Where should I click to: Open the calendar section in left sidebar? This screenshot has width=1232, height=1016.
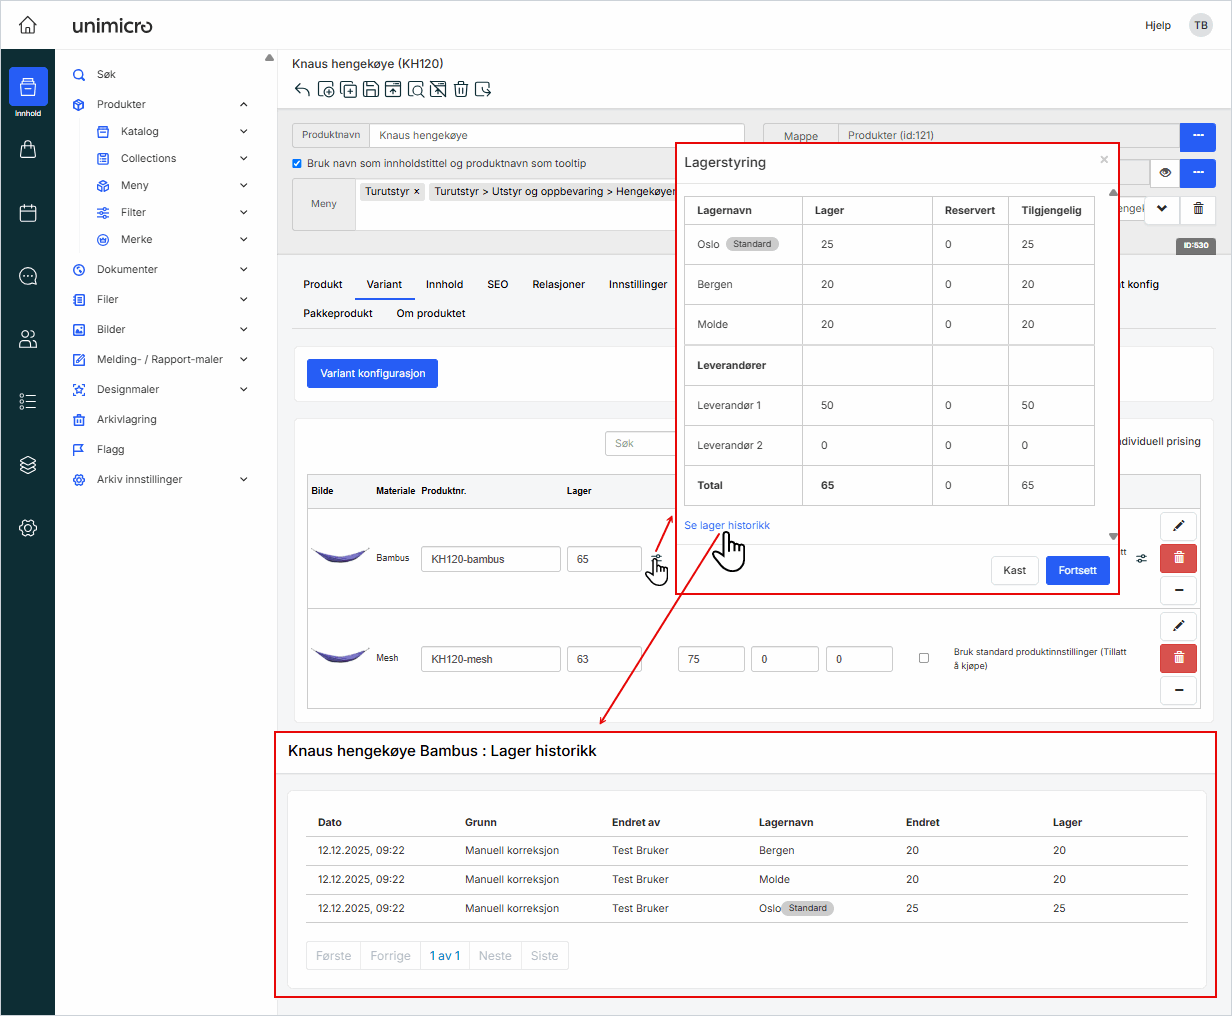click(28, 212)
